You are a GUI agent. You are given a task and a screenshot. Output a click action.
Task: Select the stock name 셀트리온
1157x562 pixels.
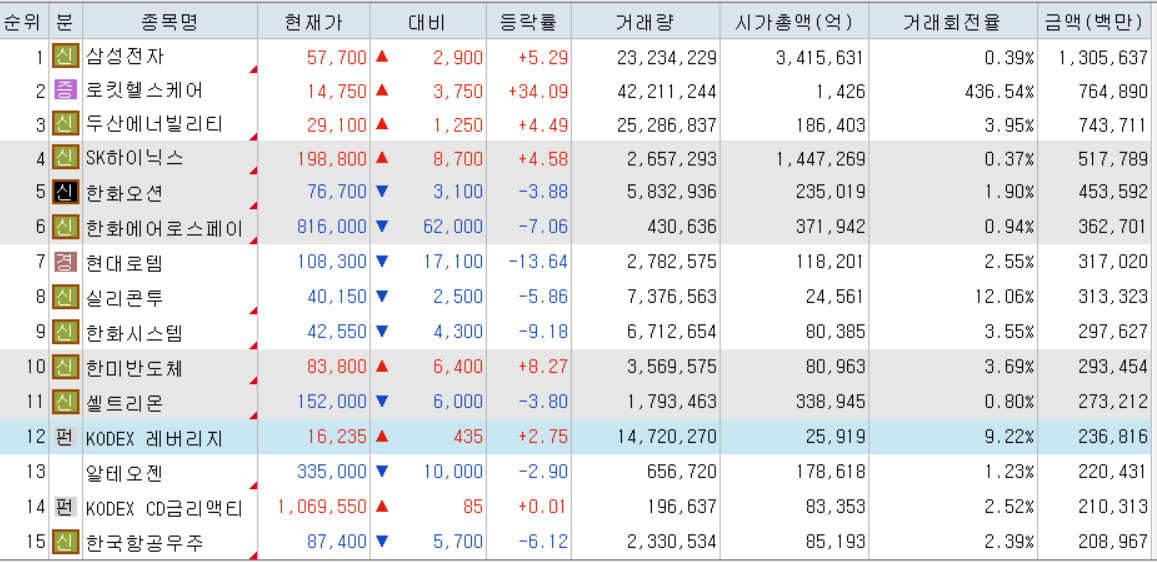click(x=124, y=402)
